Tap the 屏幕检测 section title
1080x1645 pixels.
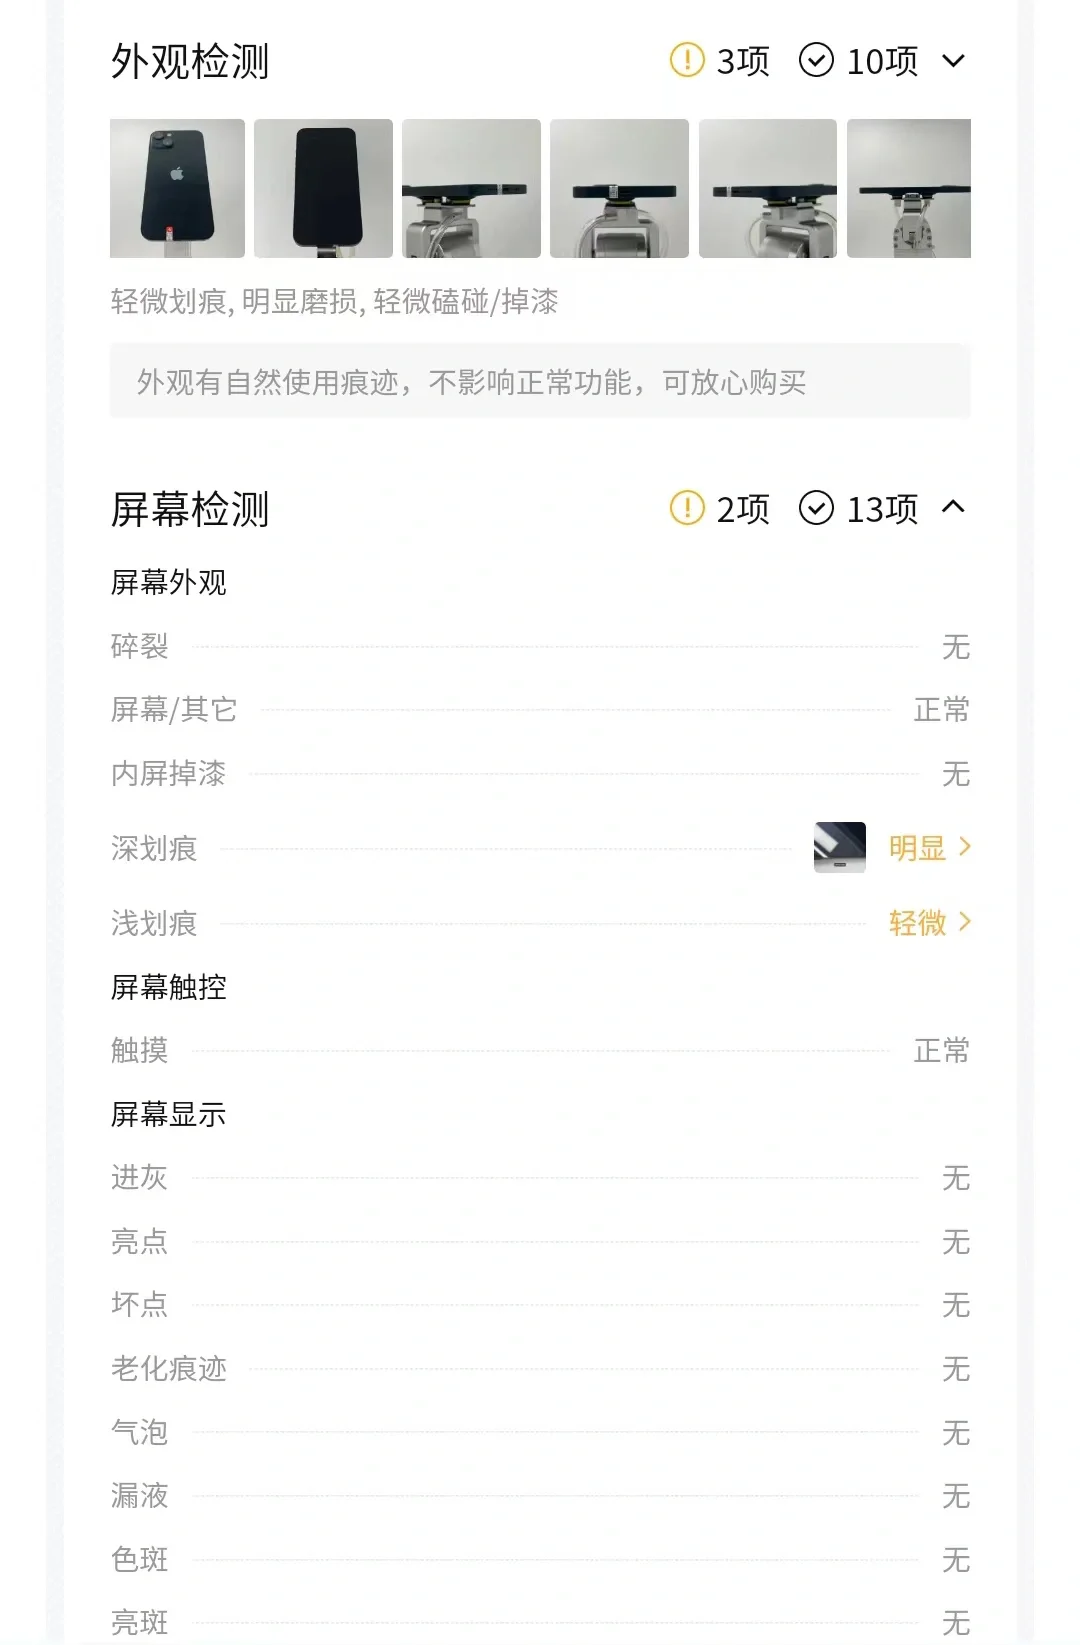click(190, 509)
